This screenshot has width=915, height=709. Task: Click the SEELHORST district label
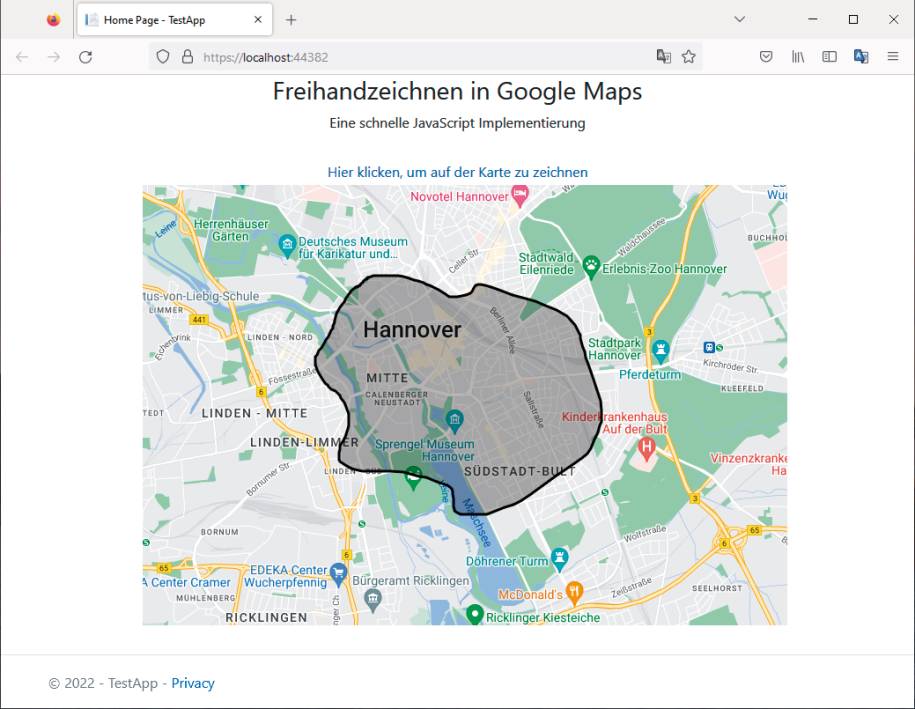pyautogui.click(x=717, y=588)
